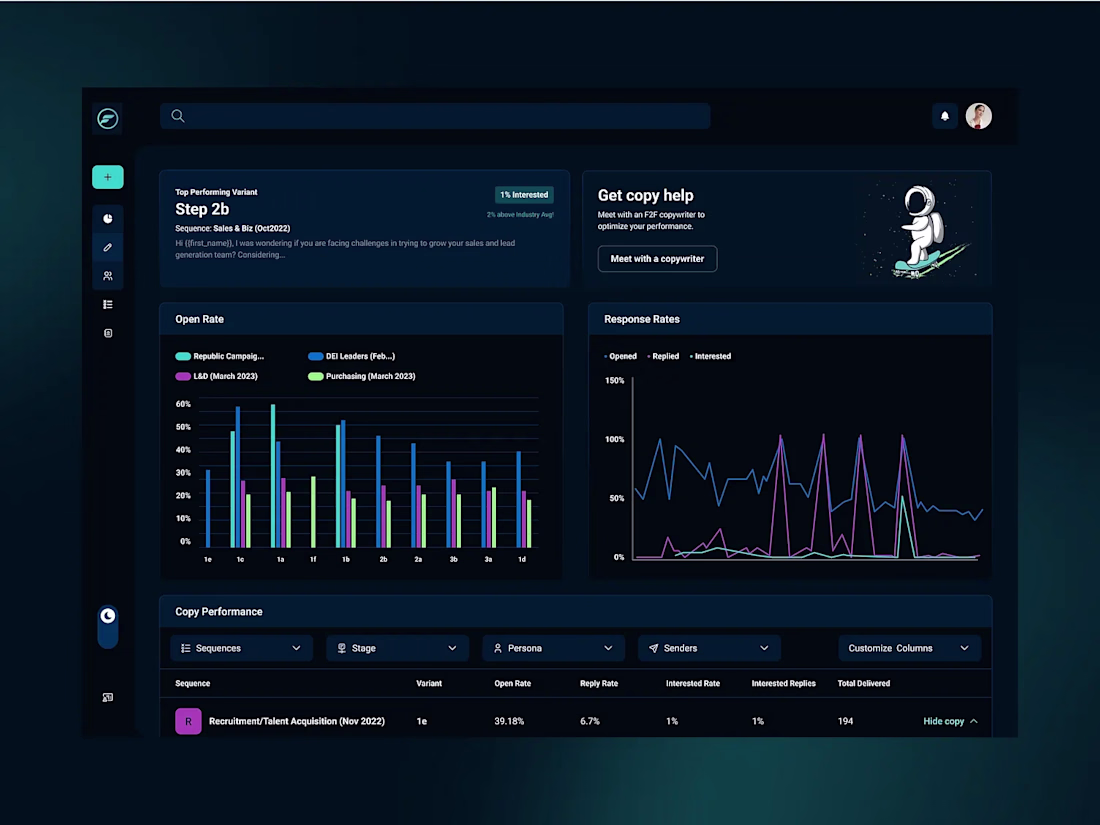Click the icon at sidebar bottom
Image resolution: width=1100 pixels, height=825 pixels.
coord(107,697)
